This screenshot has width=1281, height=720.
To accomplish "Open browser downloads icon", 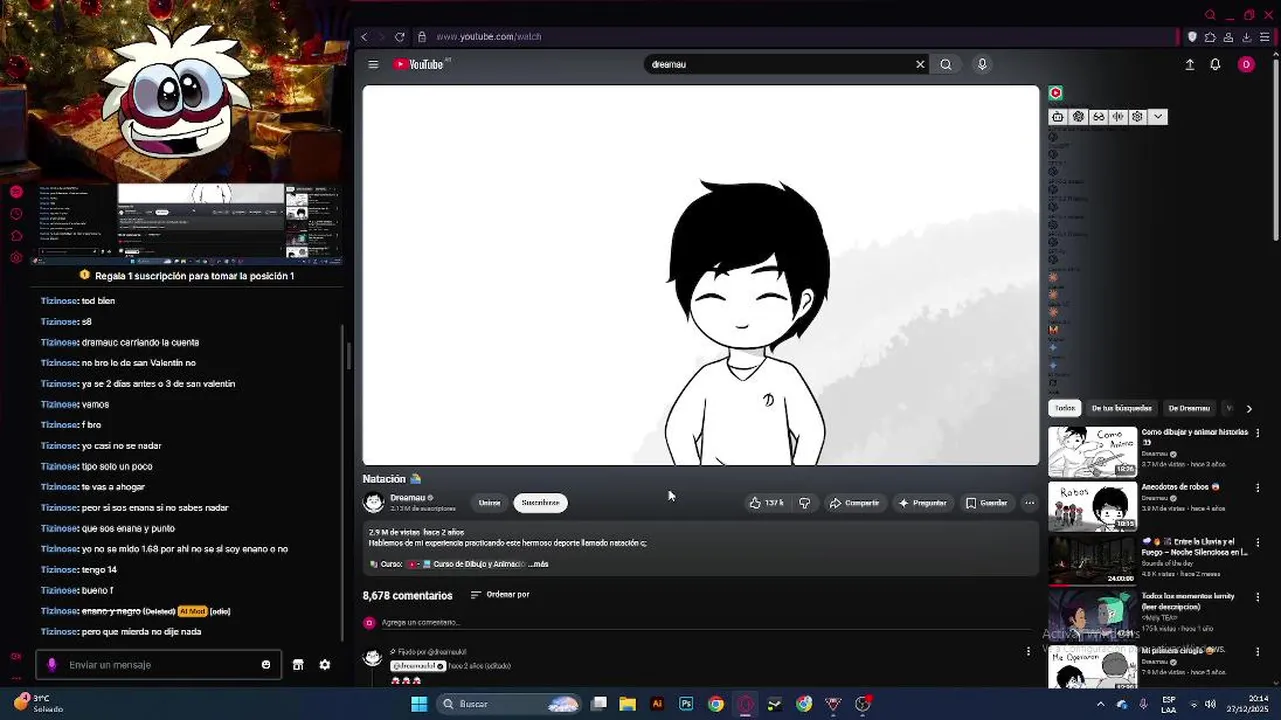I will pos(1246,37).
